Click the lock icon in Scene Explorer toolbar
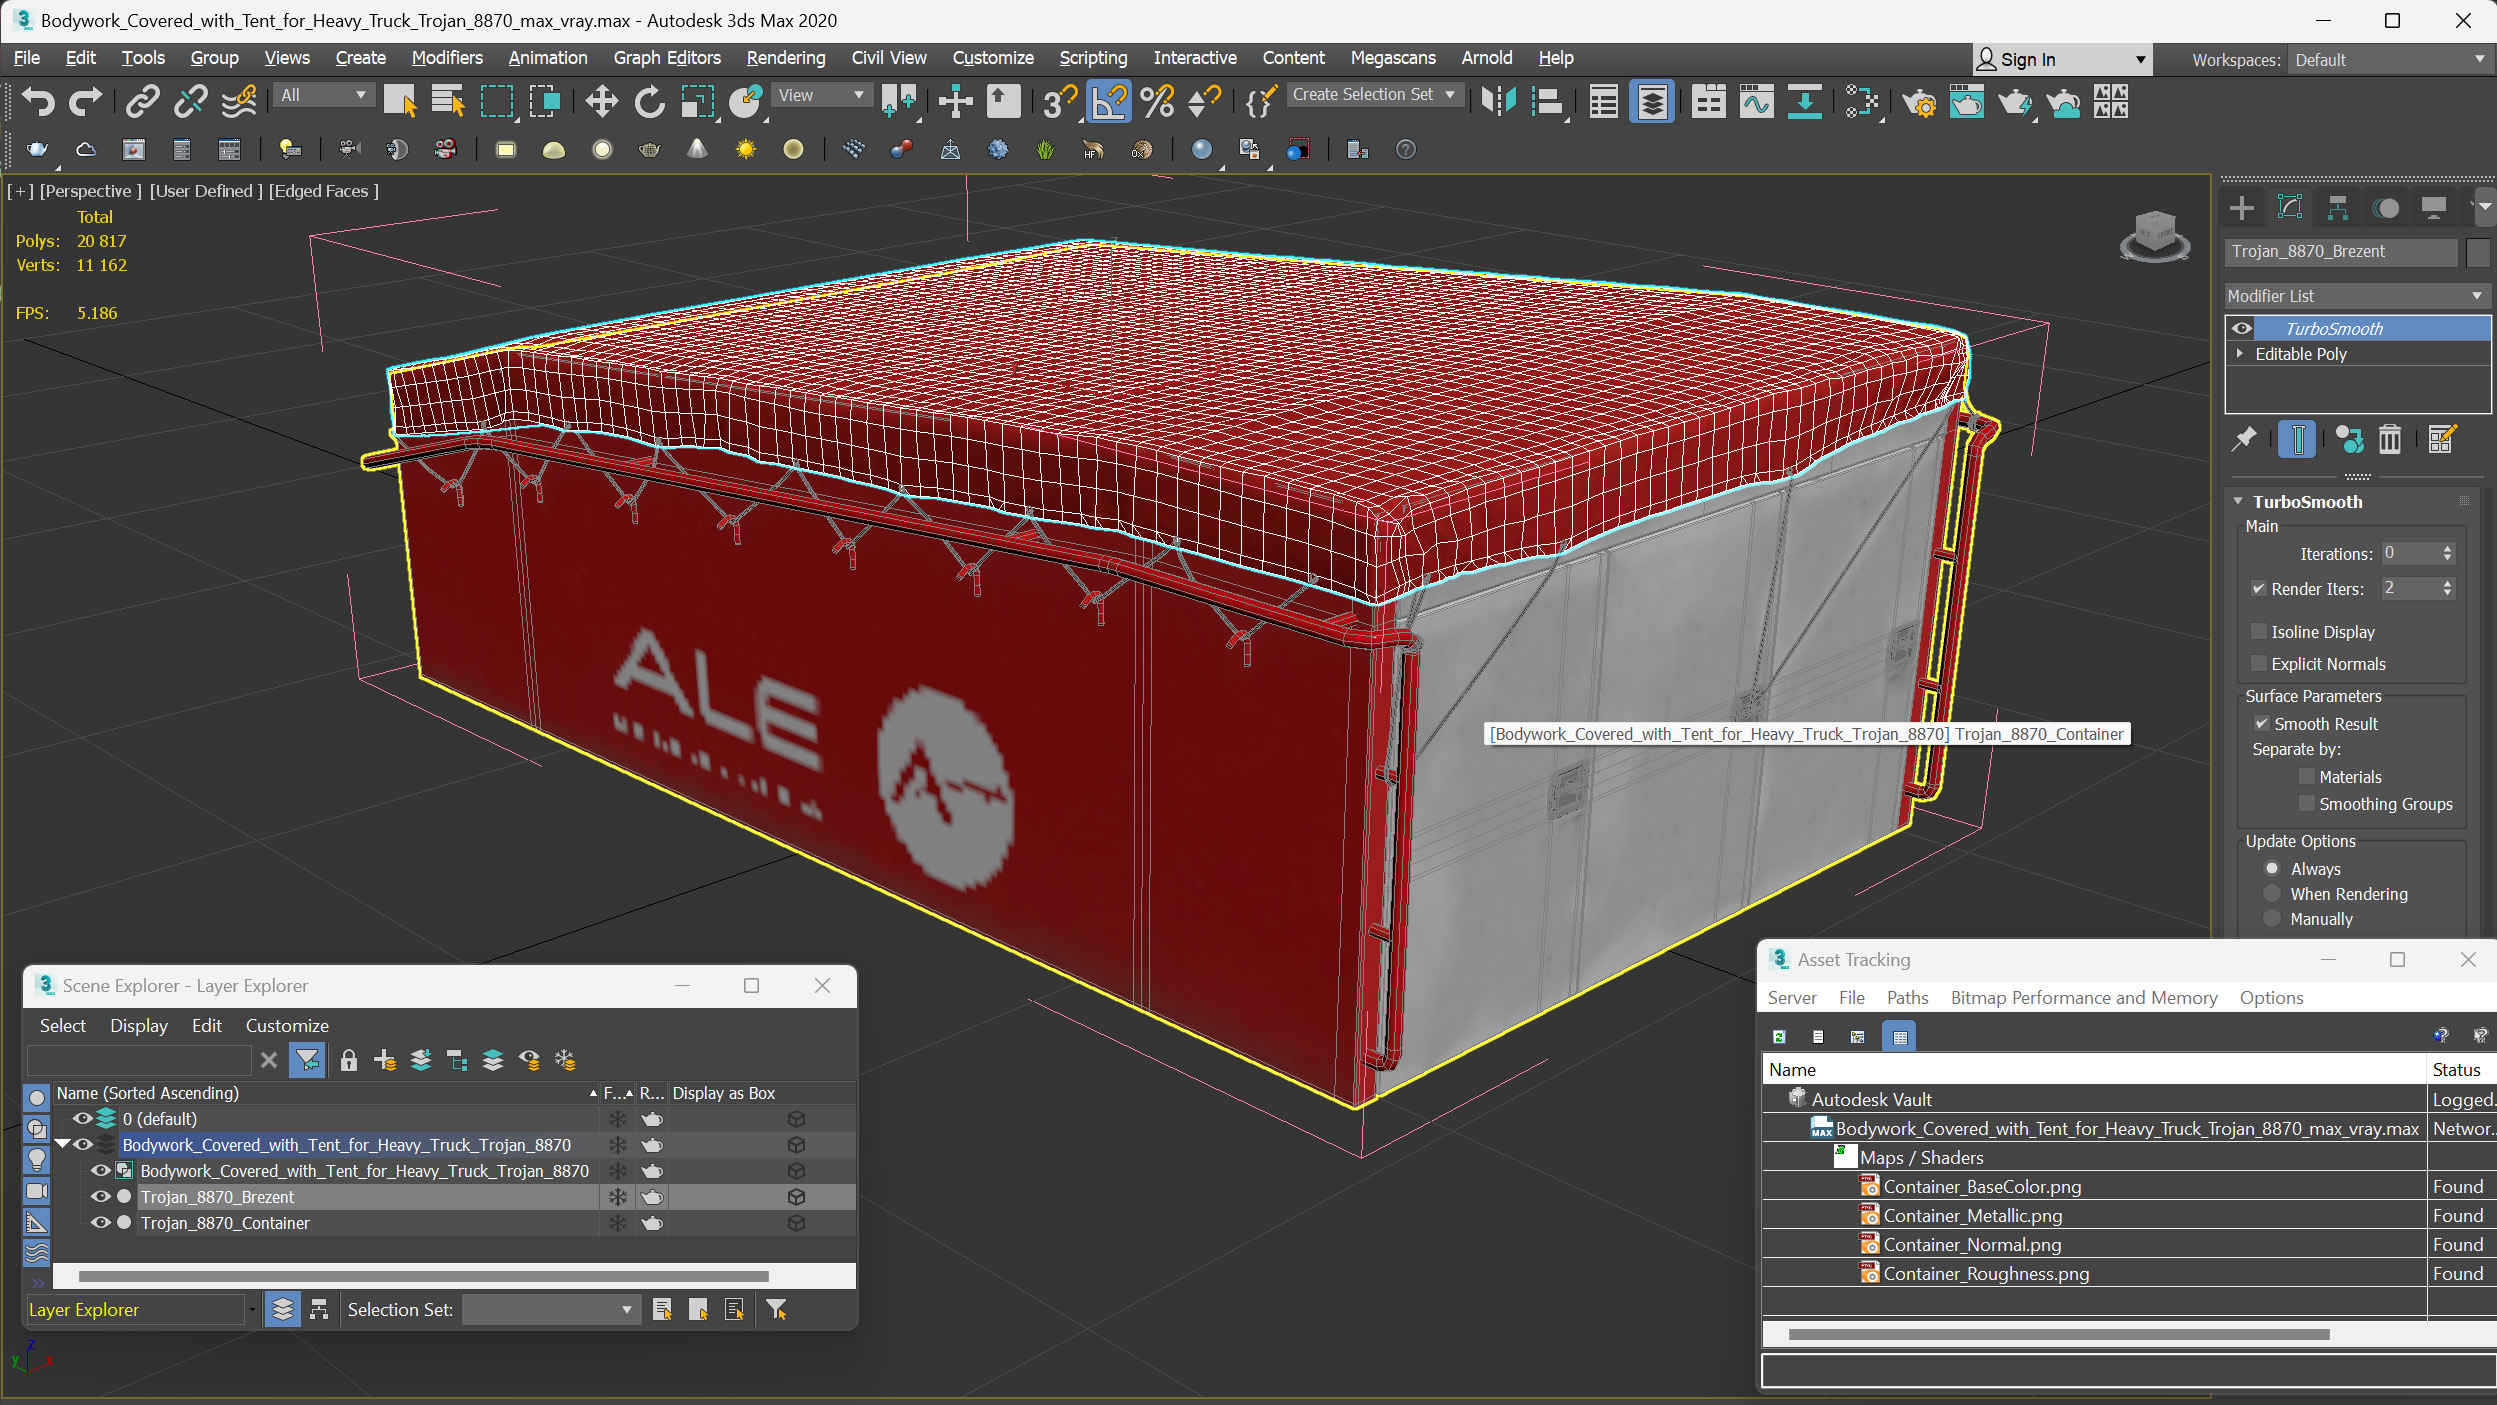Screen dimensions: 2497x1405 (348, 1060)
